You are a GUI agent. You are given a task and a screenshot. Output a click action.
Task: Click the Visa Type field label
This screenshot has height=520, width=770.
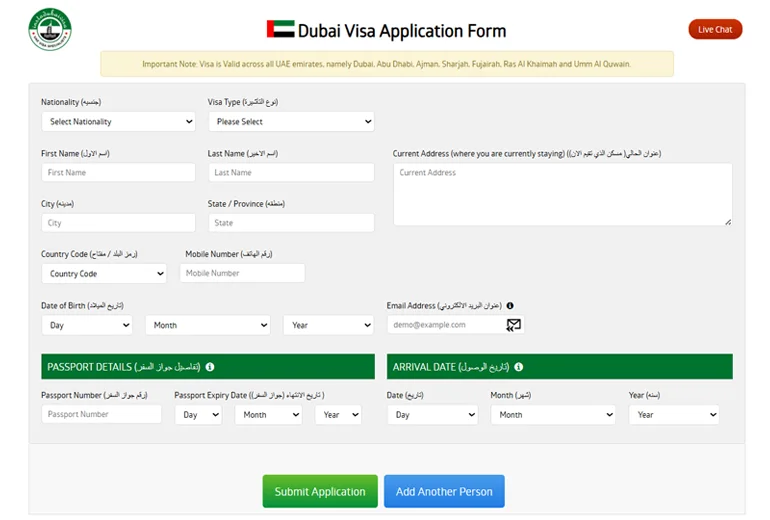pyautogui.click(x=243, y=102)
